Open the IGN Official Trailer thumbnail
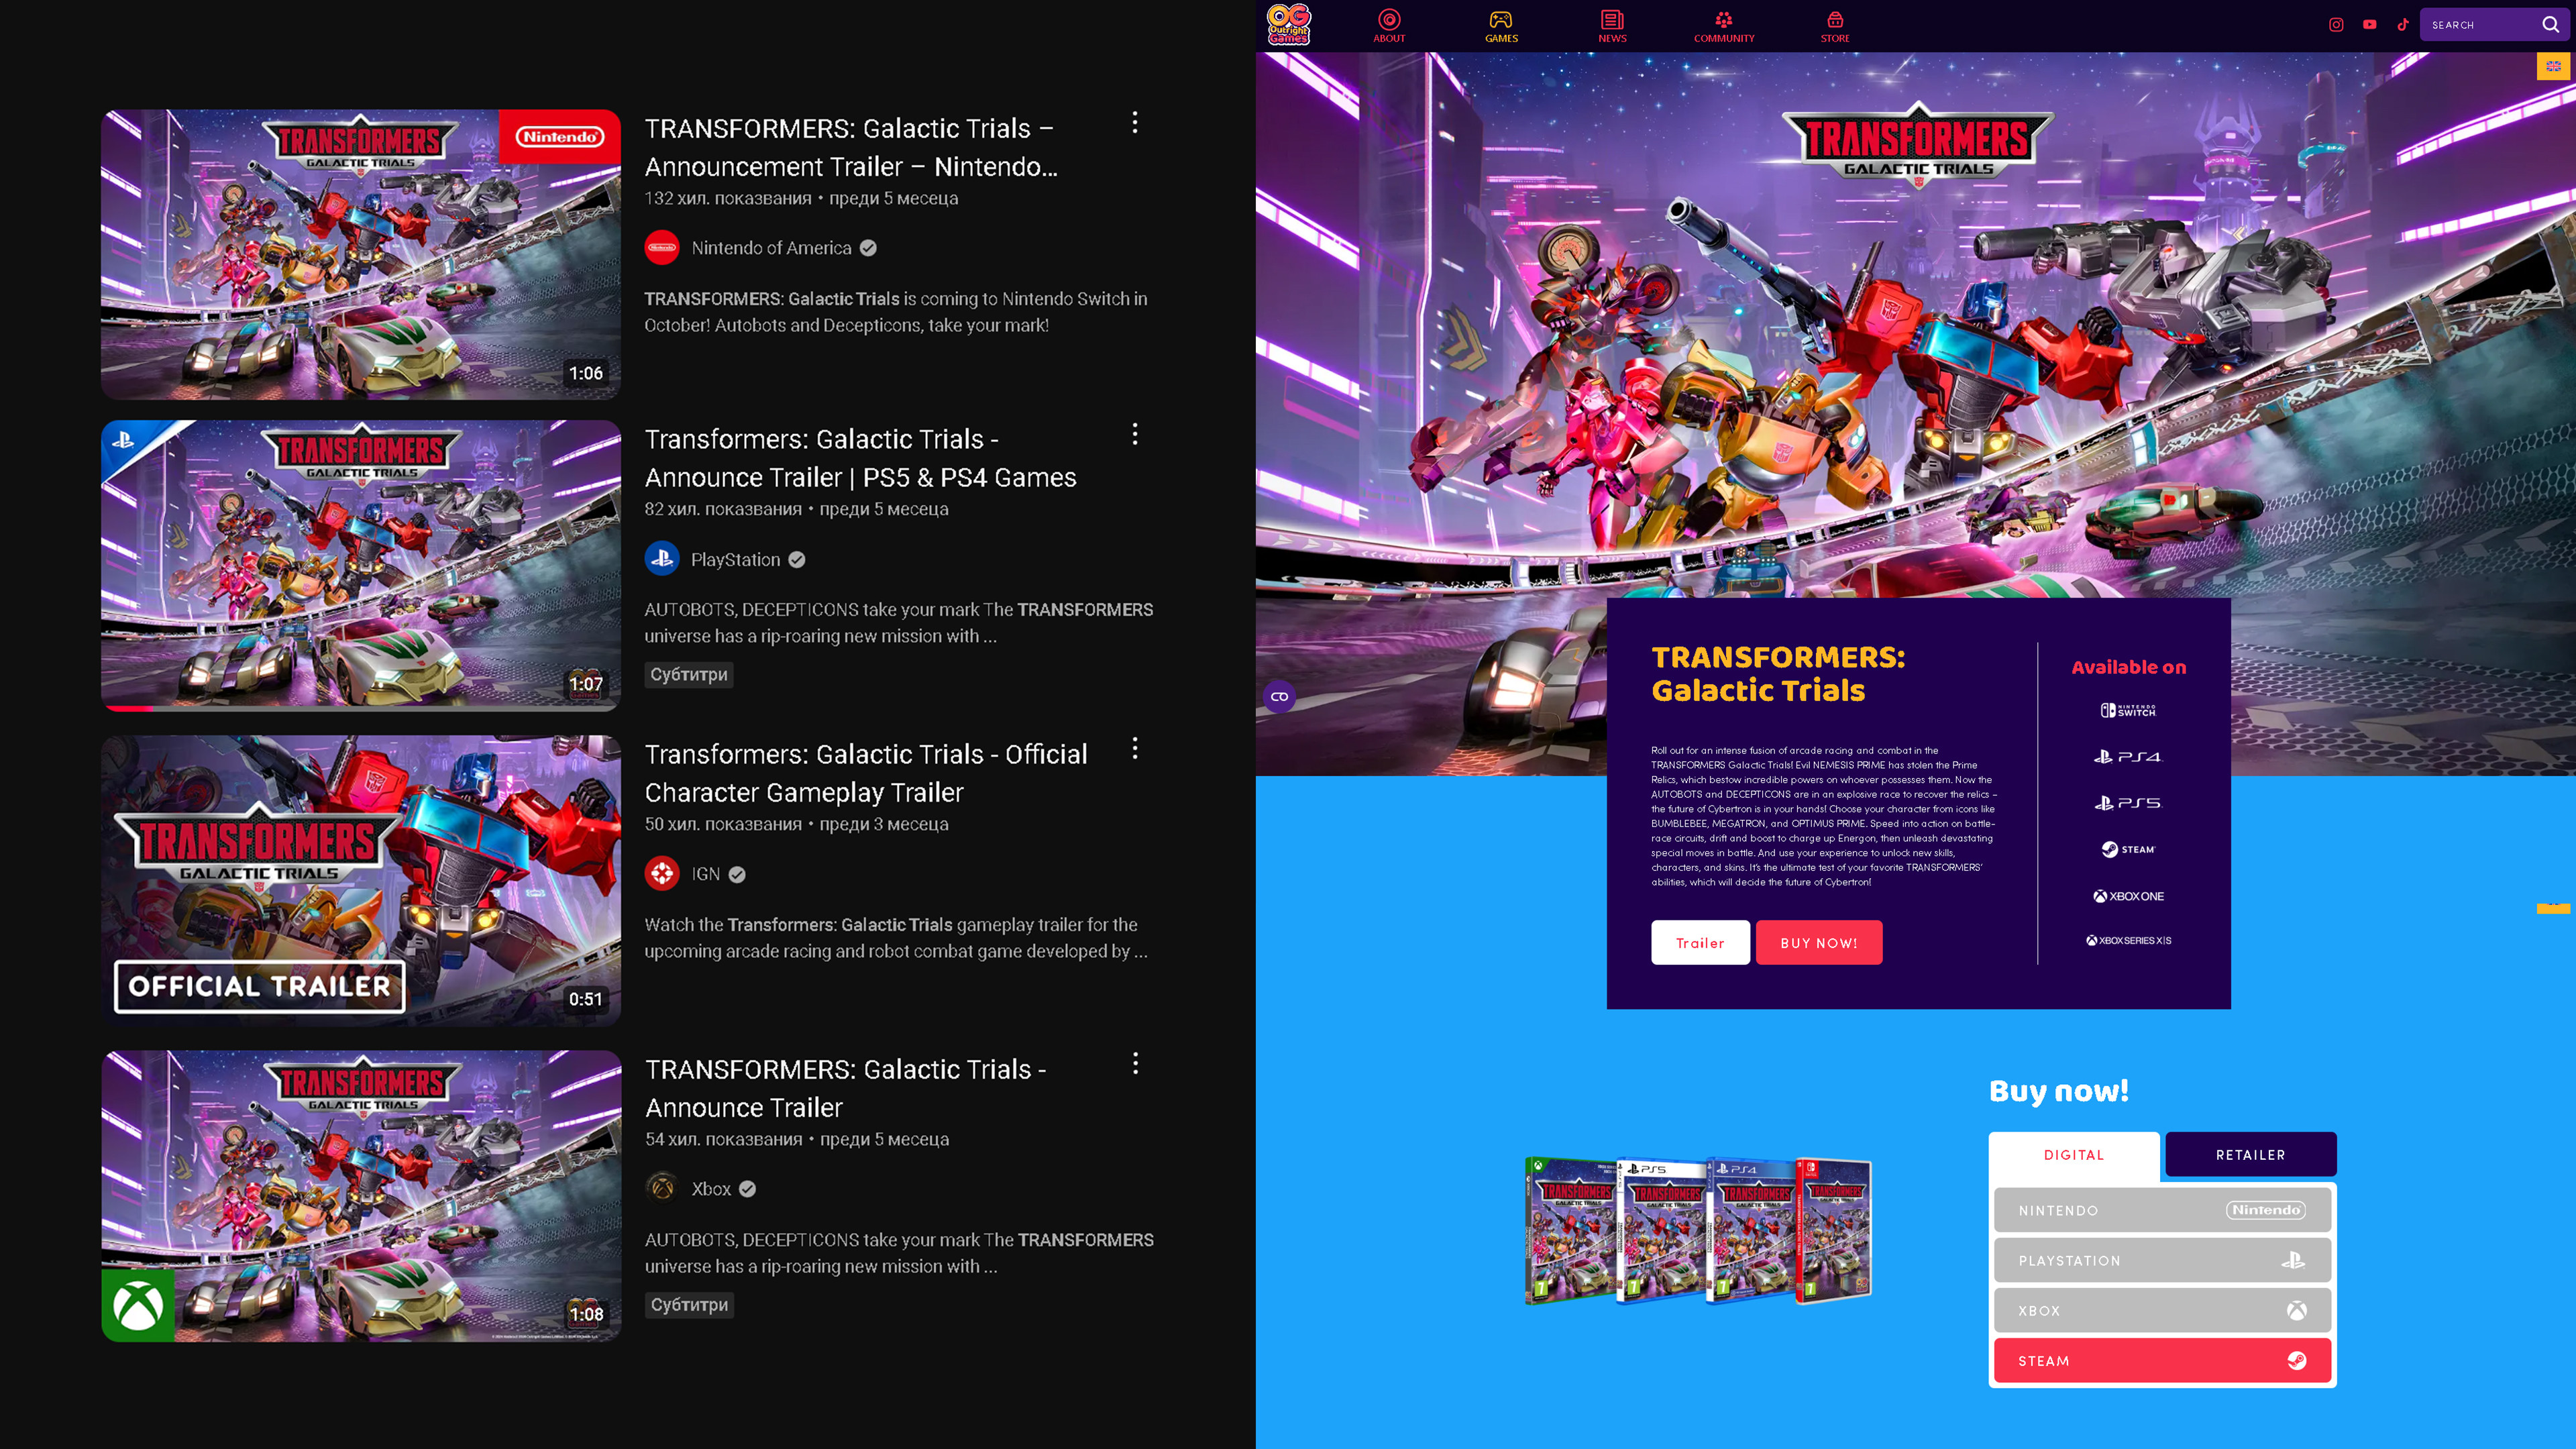Image resolution: width=2576 pixels, height=1449 pixels. point(361,880)
